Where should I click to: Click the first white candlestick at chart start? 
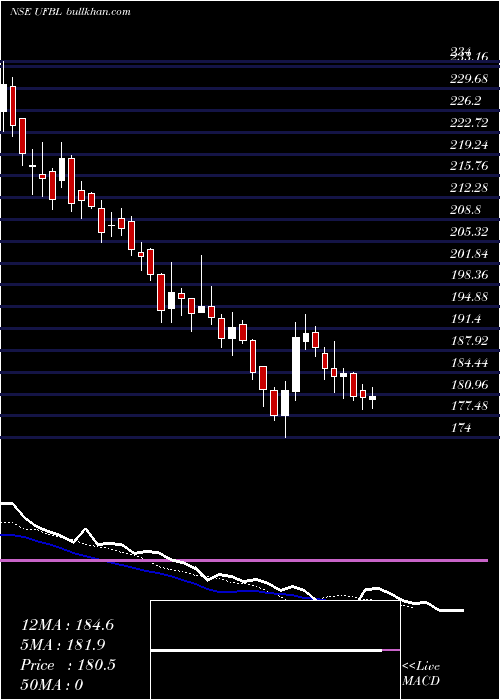click(4, 97)
